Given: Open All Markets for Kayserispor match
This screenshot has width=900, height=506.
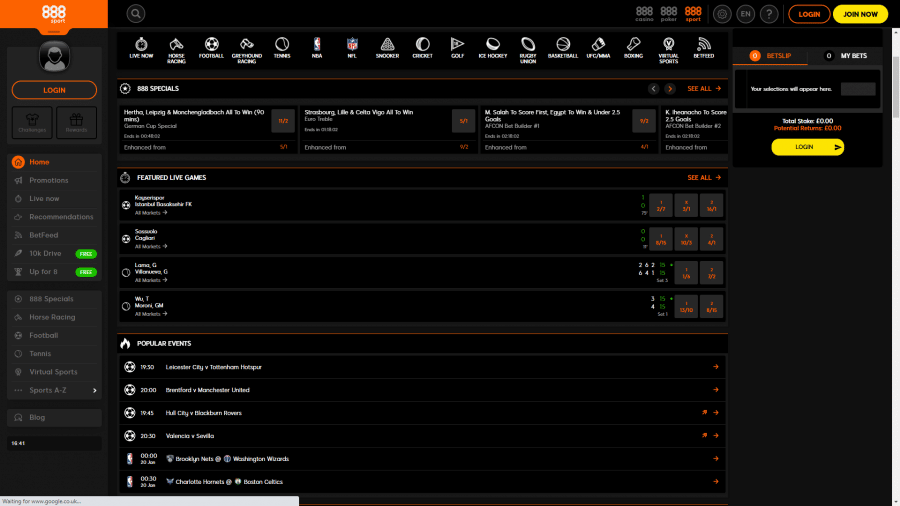Looking at the screenshot, I should coord(151,213).
